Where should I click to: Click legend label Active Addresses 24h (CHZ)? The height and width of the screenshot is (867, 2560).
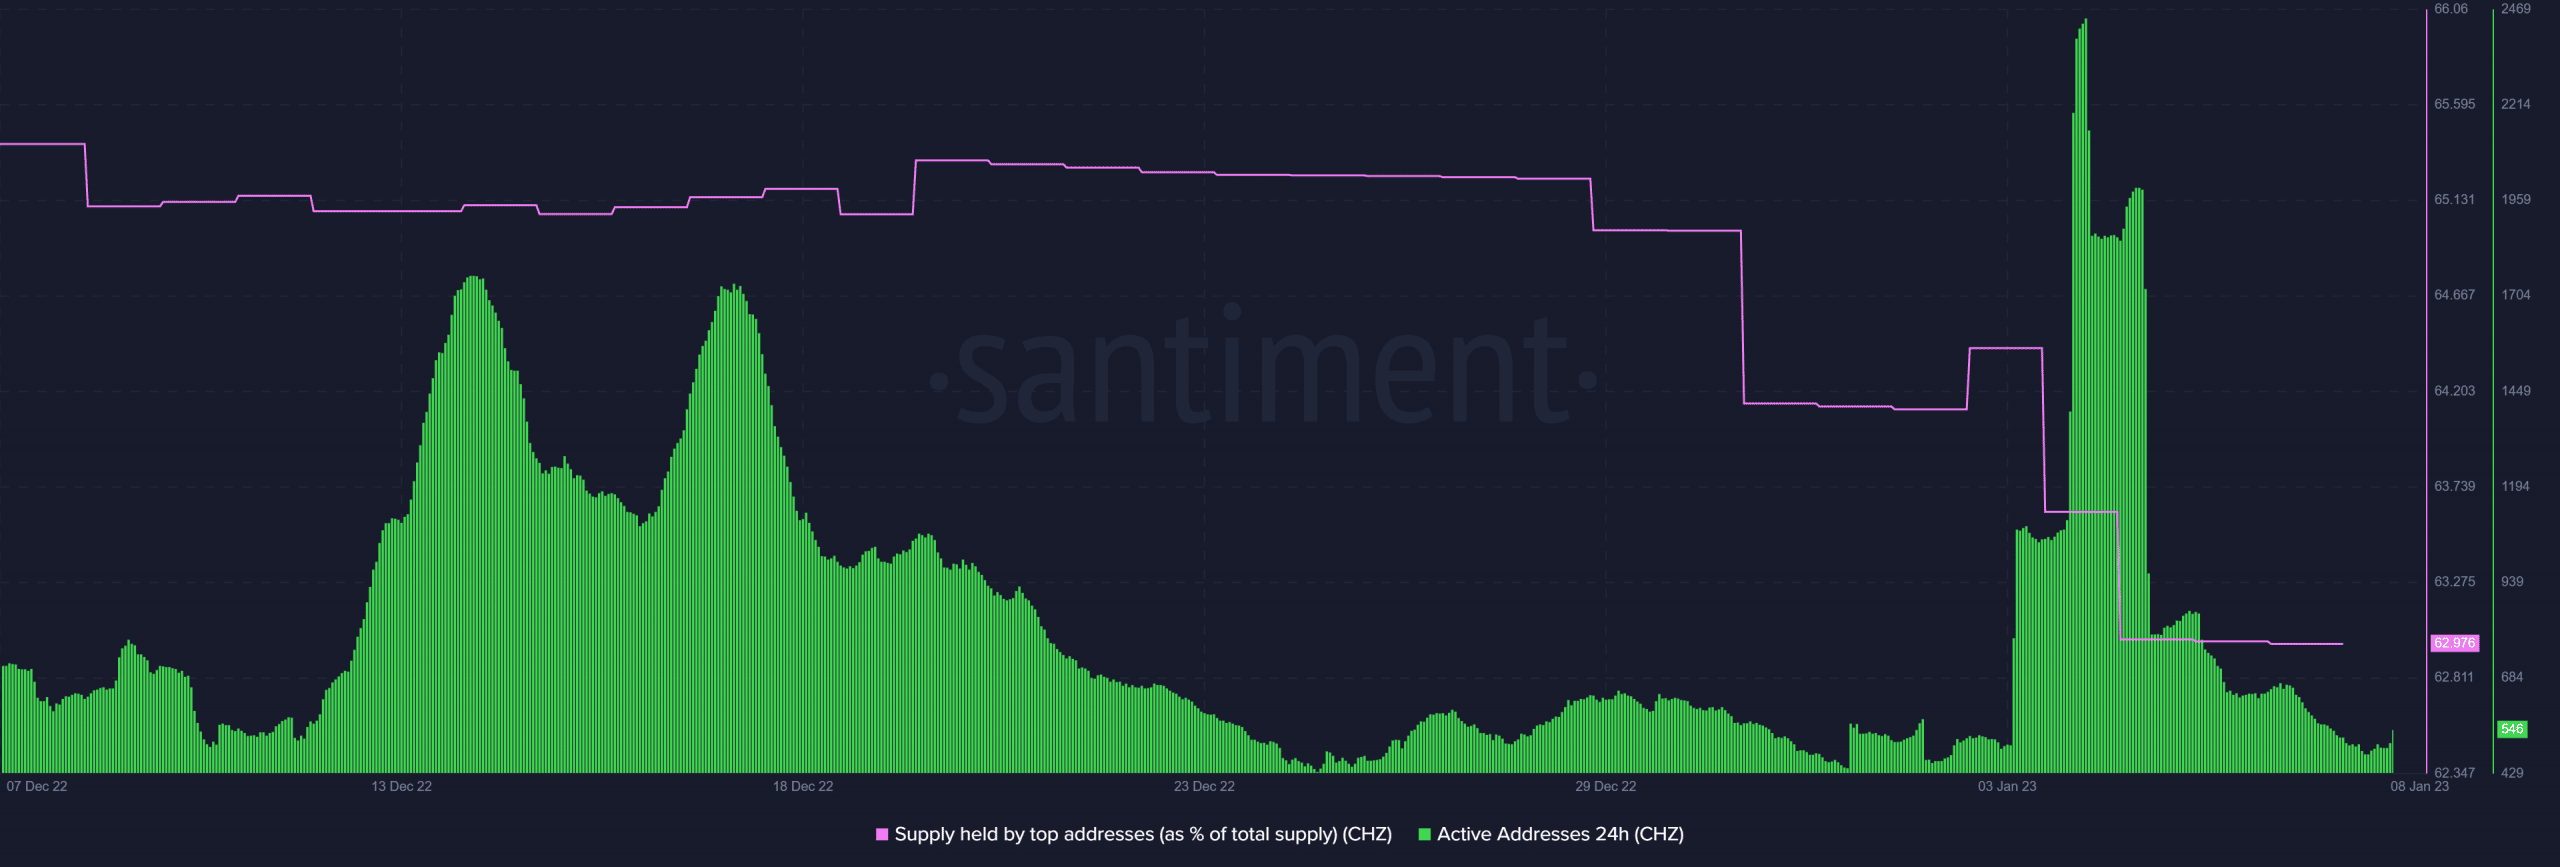[x=1560, y=834]
